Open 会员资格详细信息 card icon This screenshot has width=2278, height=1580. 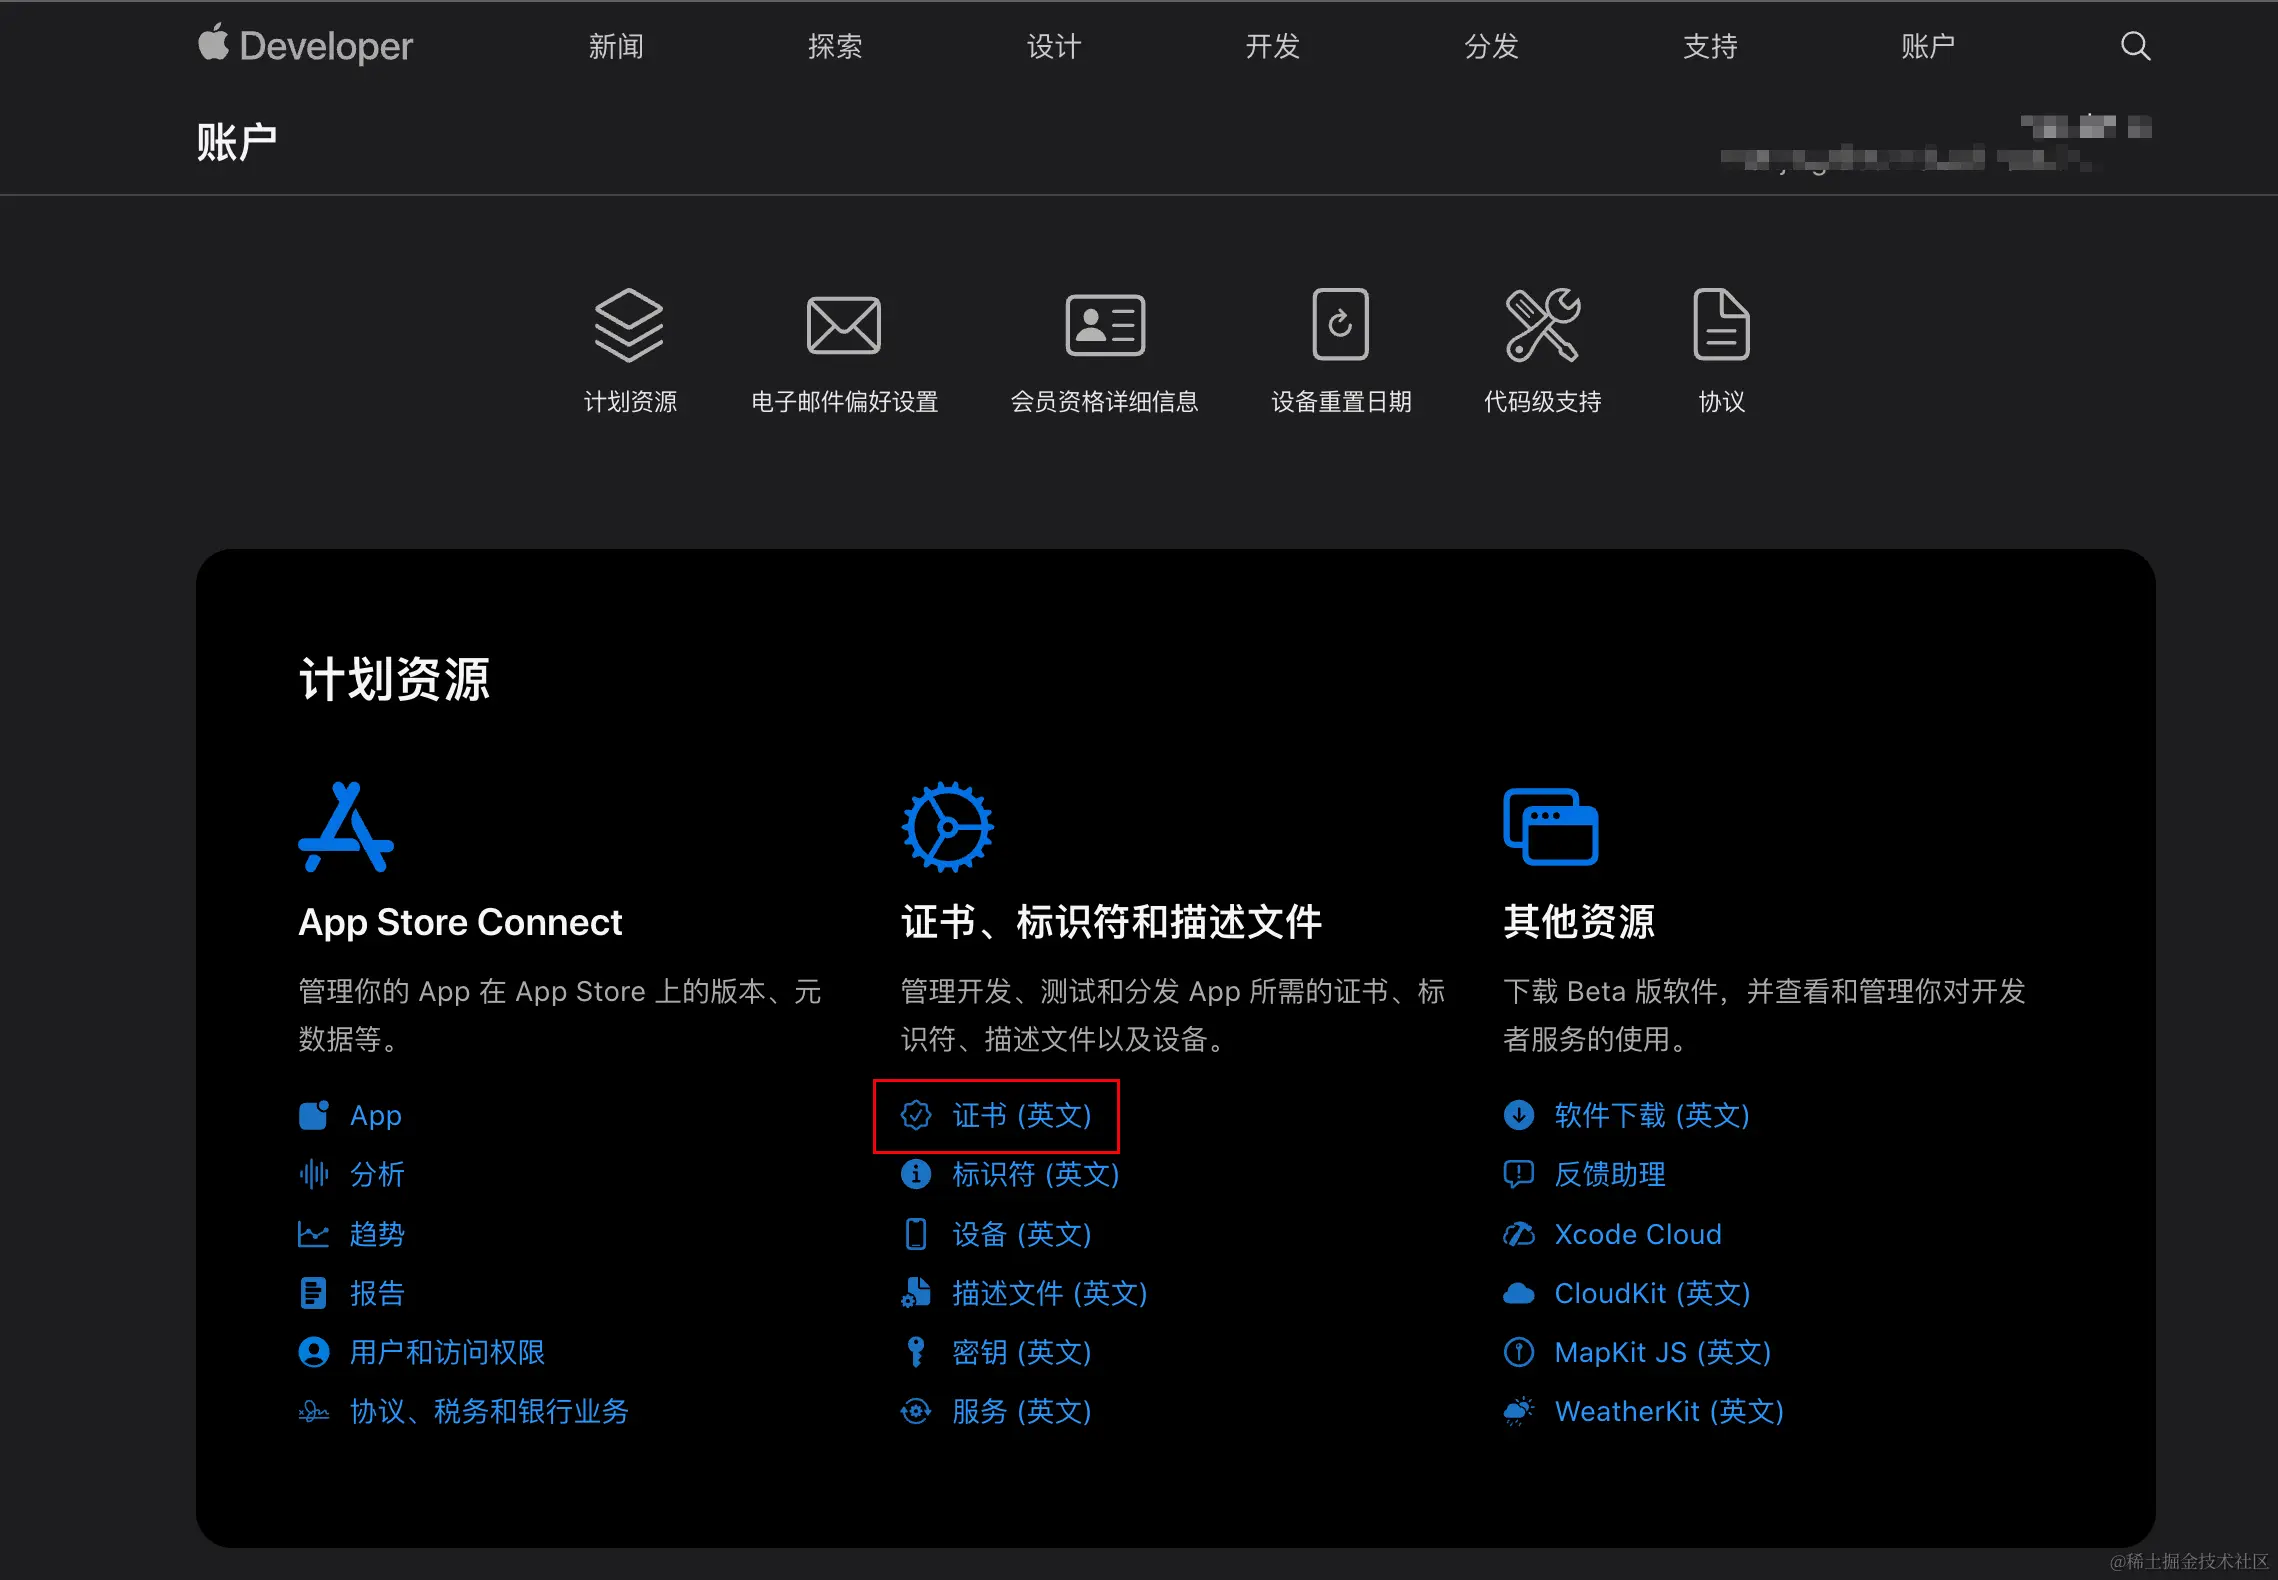click(1104, 323)
